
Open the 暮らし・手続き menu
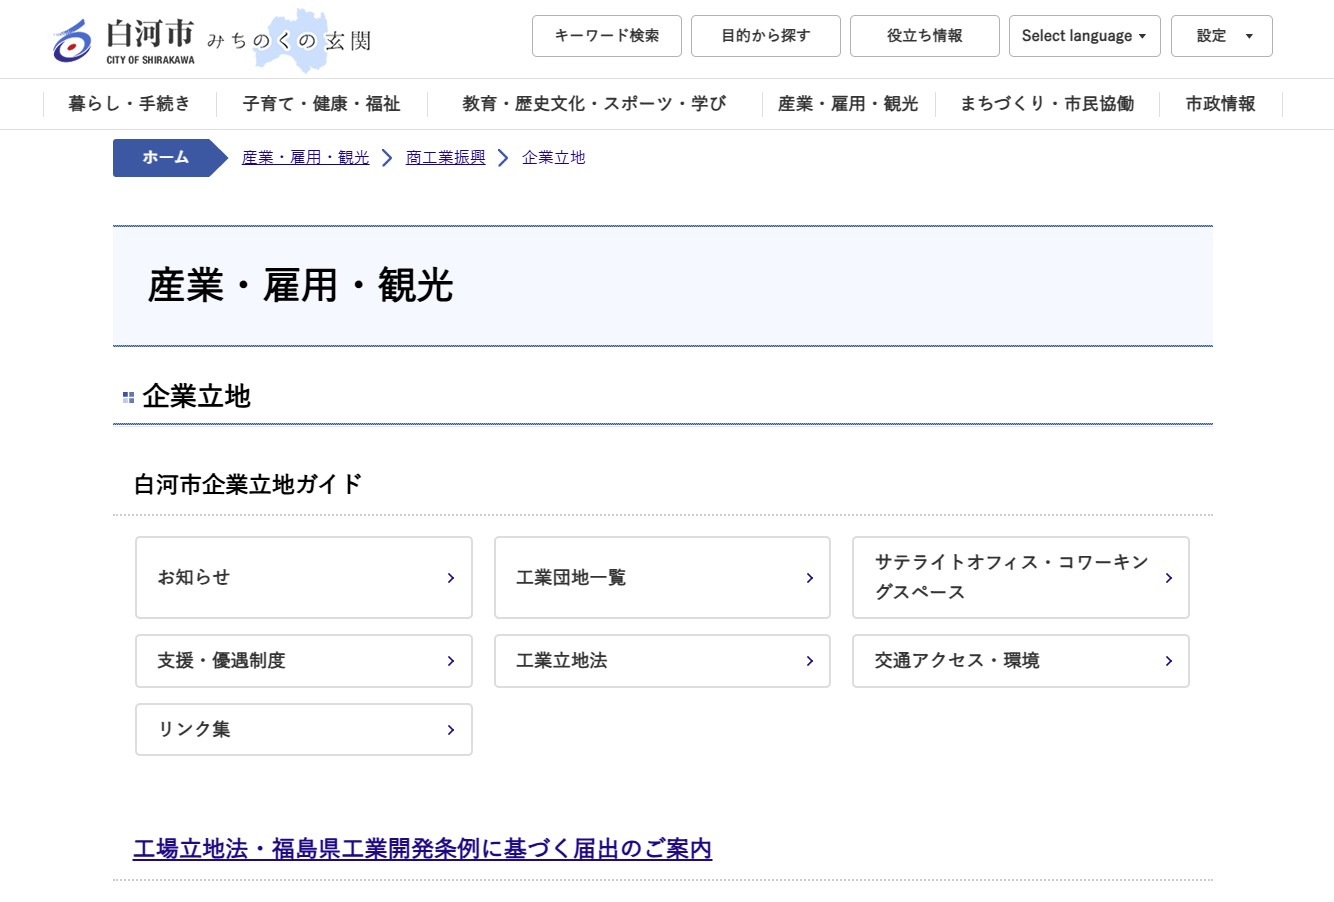pos(129,104)
